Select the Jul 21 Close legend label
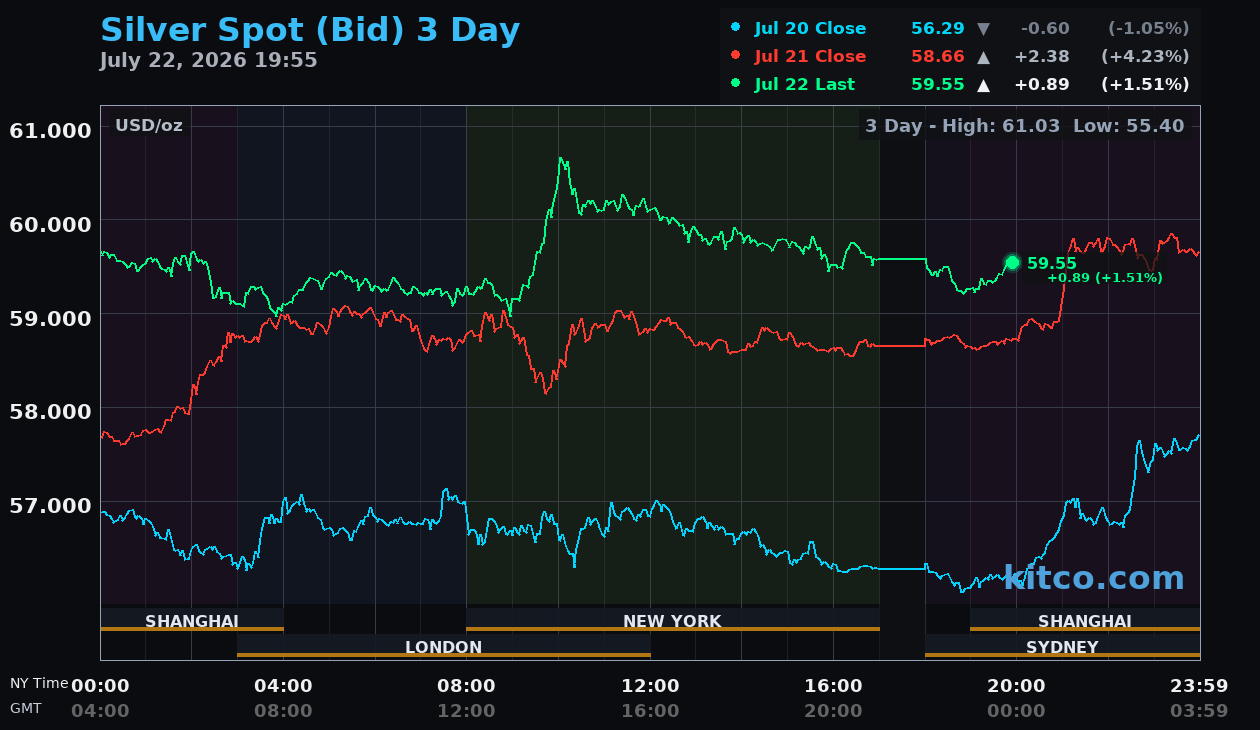The width and height of the screenshot is (1260, 730). (810, 57)
